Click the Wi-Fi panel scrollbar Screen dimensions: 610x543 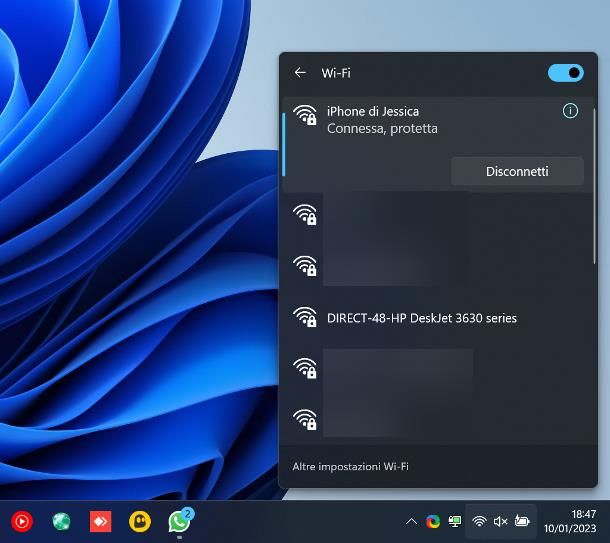click(x=594, y=187)
